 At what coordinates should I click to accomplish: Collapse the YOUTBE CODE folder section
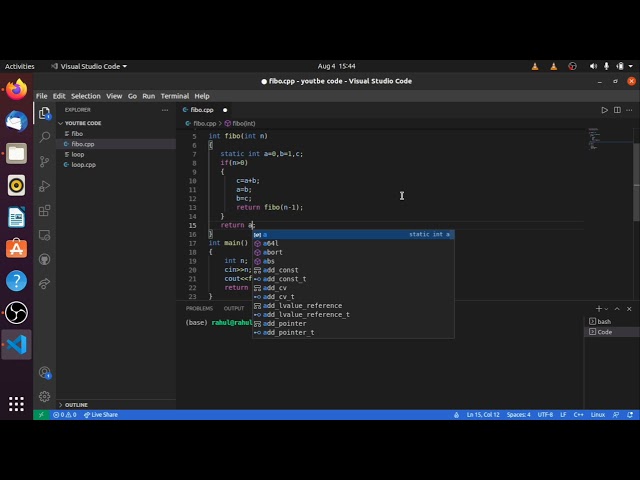(x=82, y=123)
